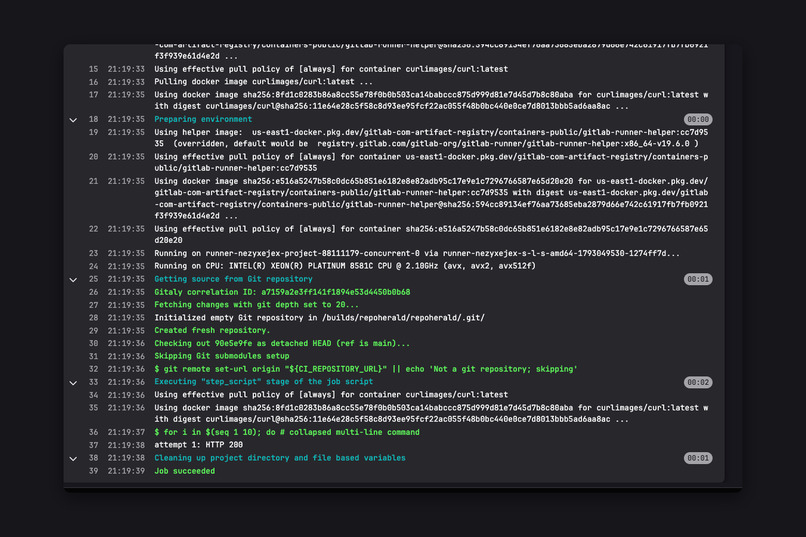Image resolution: width=806 pixels, height=537 pixels.
Task: Click the 'git remote set-url origin' command line
Action: click(365, 369)
